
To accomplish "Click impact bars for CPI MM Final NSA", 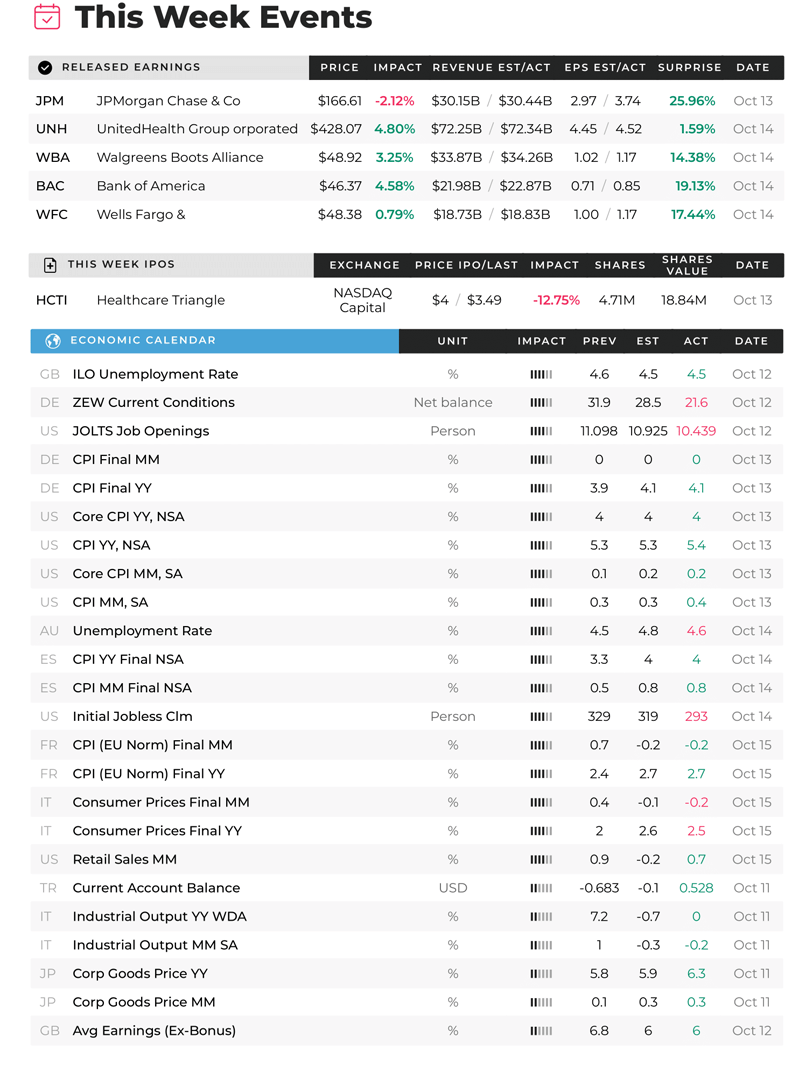I will (541, 689).
